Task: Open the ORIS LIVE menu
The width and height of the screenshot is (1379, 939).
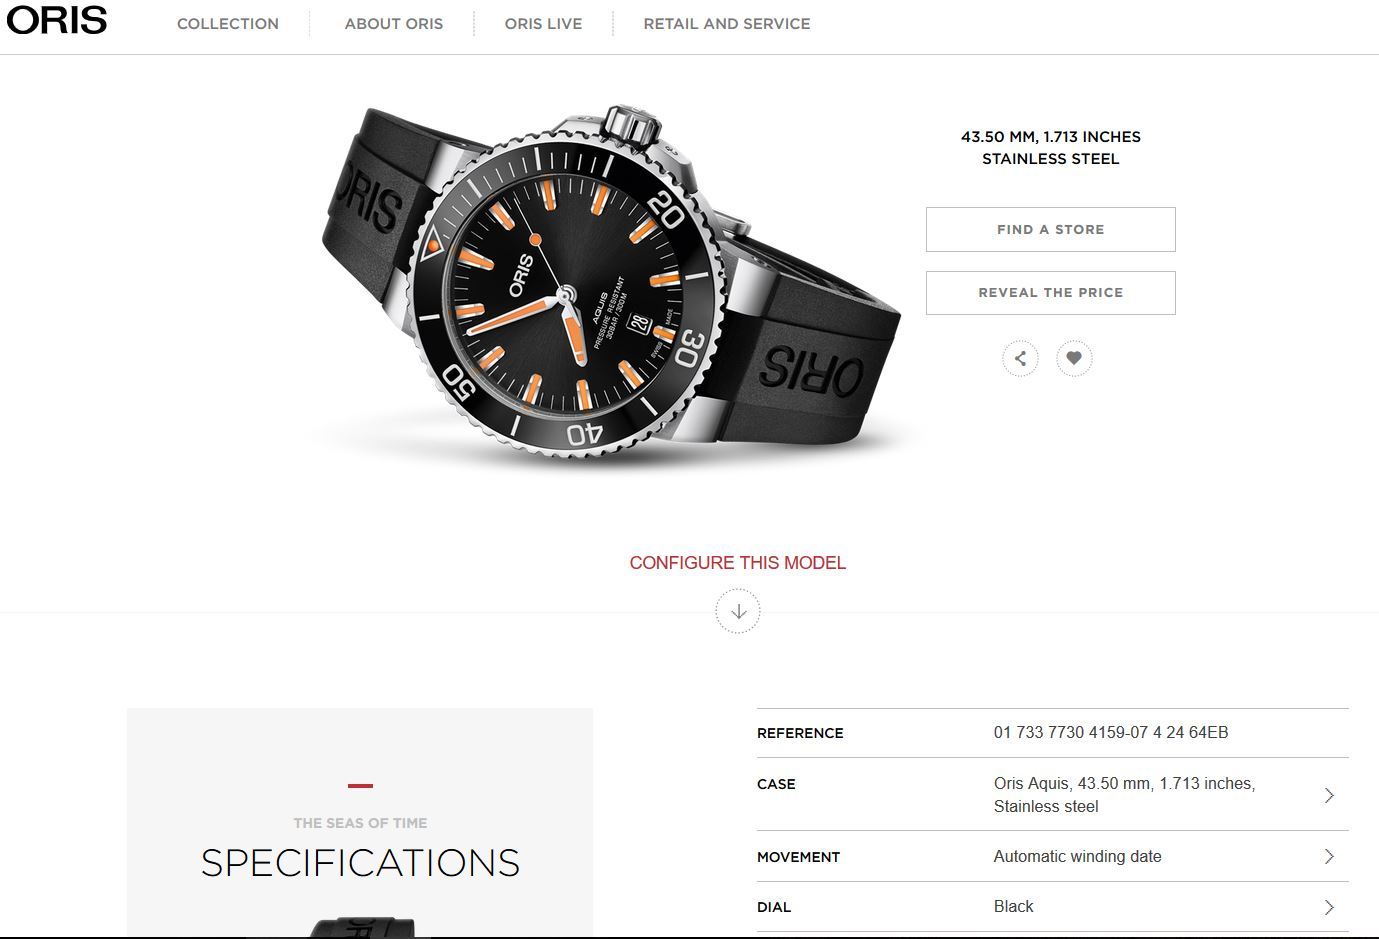Action: coord(543,23)
